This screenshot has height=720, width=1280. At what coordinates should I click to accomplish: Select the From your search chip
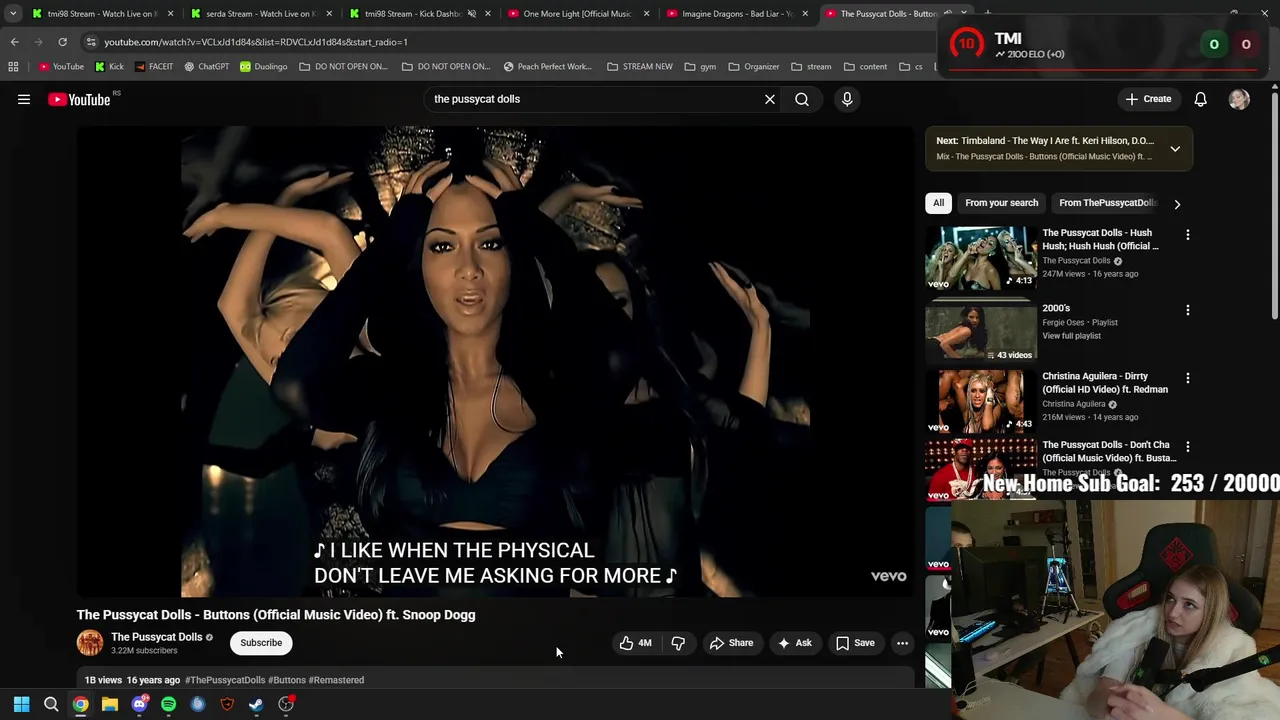click(x=1001, y=203)
